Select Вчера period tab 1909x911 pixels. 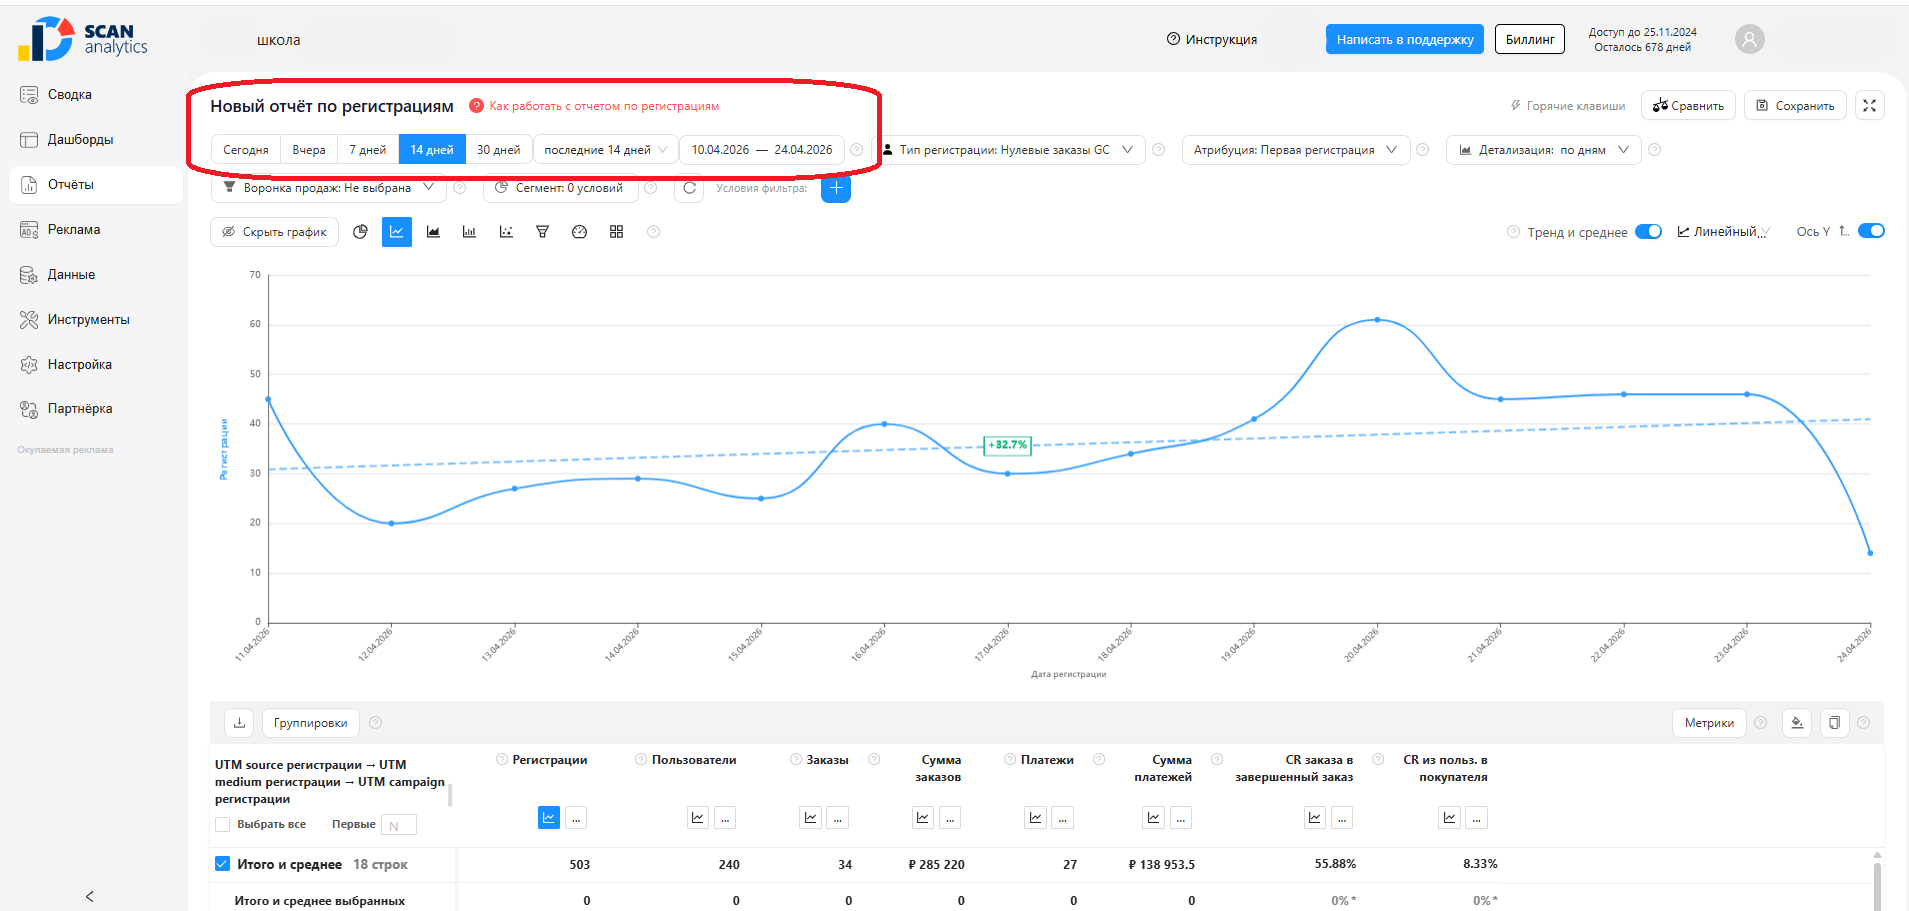pyautogui.click(x=309, y=150)
